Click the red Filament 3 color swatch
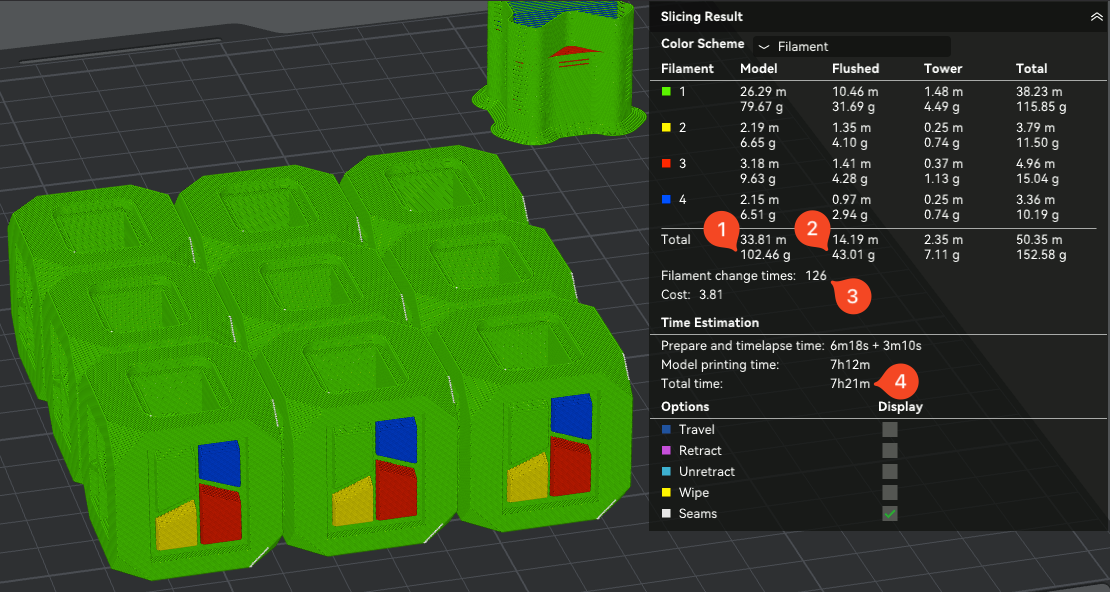The width and height of the screenshot is (1110, 592). coord(666,164)
